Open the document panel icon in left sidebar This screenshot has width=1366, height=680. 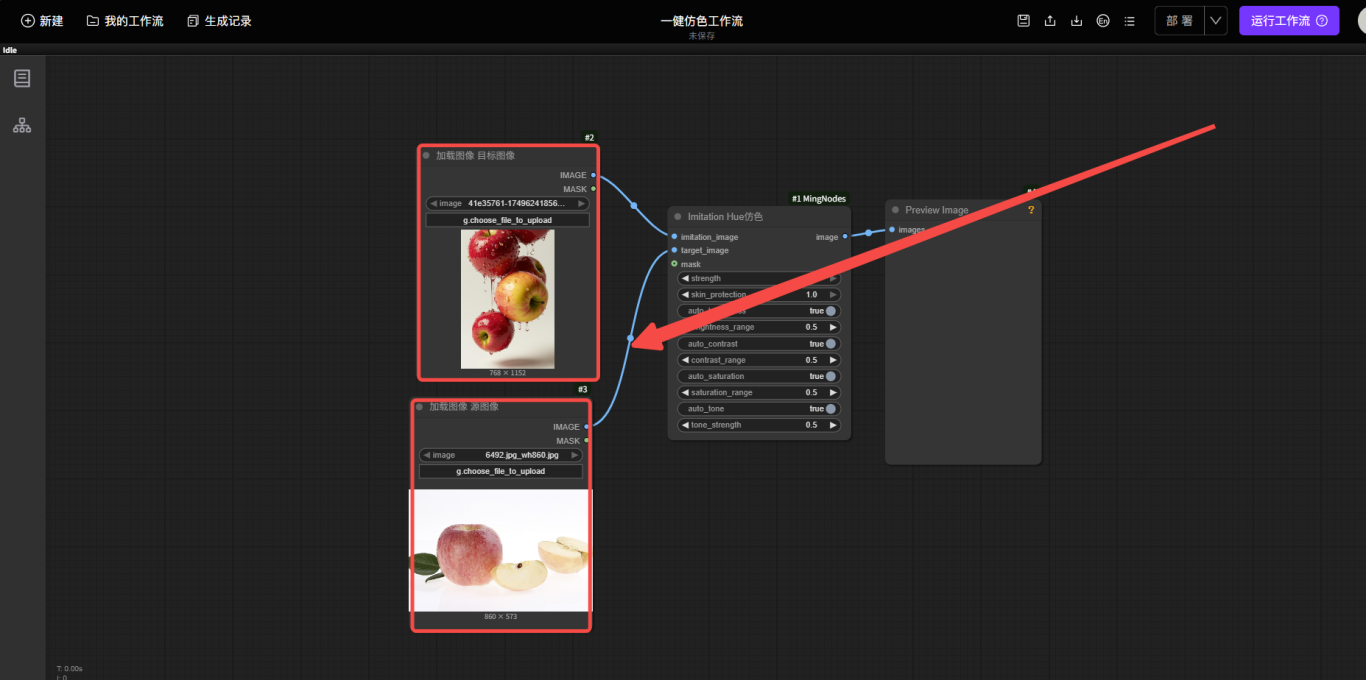coord(22,78)
